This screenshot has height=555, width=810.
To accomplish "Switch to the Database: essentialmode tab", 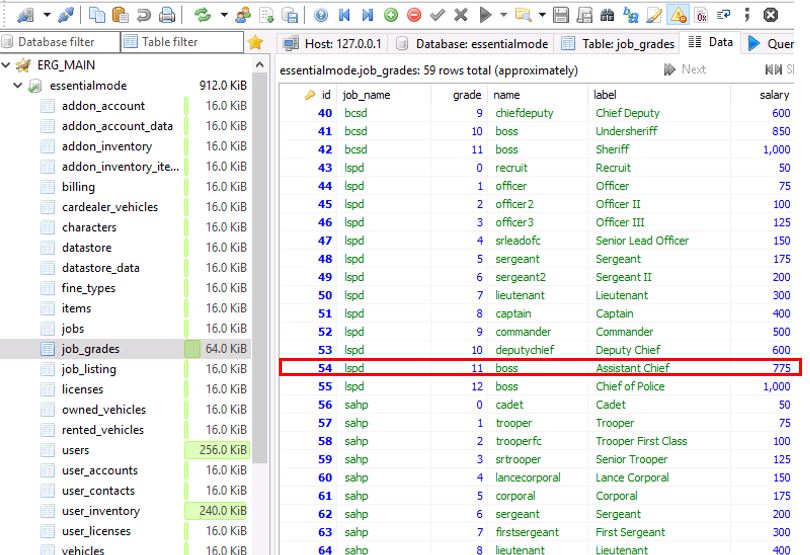I will (471, 43).
